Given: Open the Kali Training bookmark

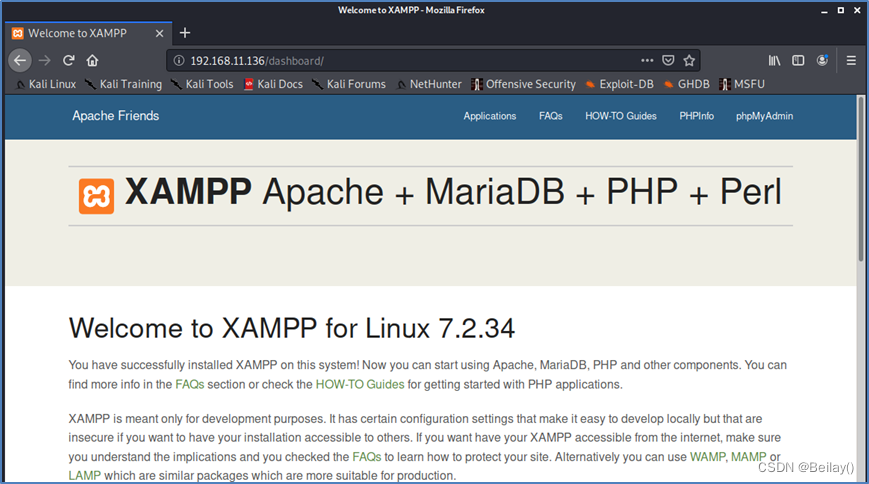Looking at the screenshot, I should pos(123,84).
